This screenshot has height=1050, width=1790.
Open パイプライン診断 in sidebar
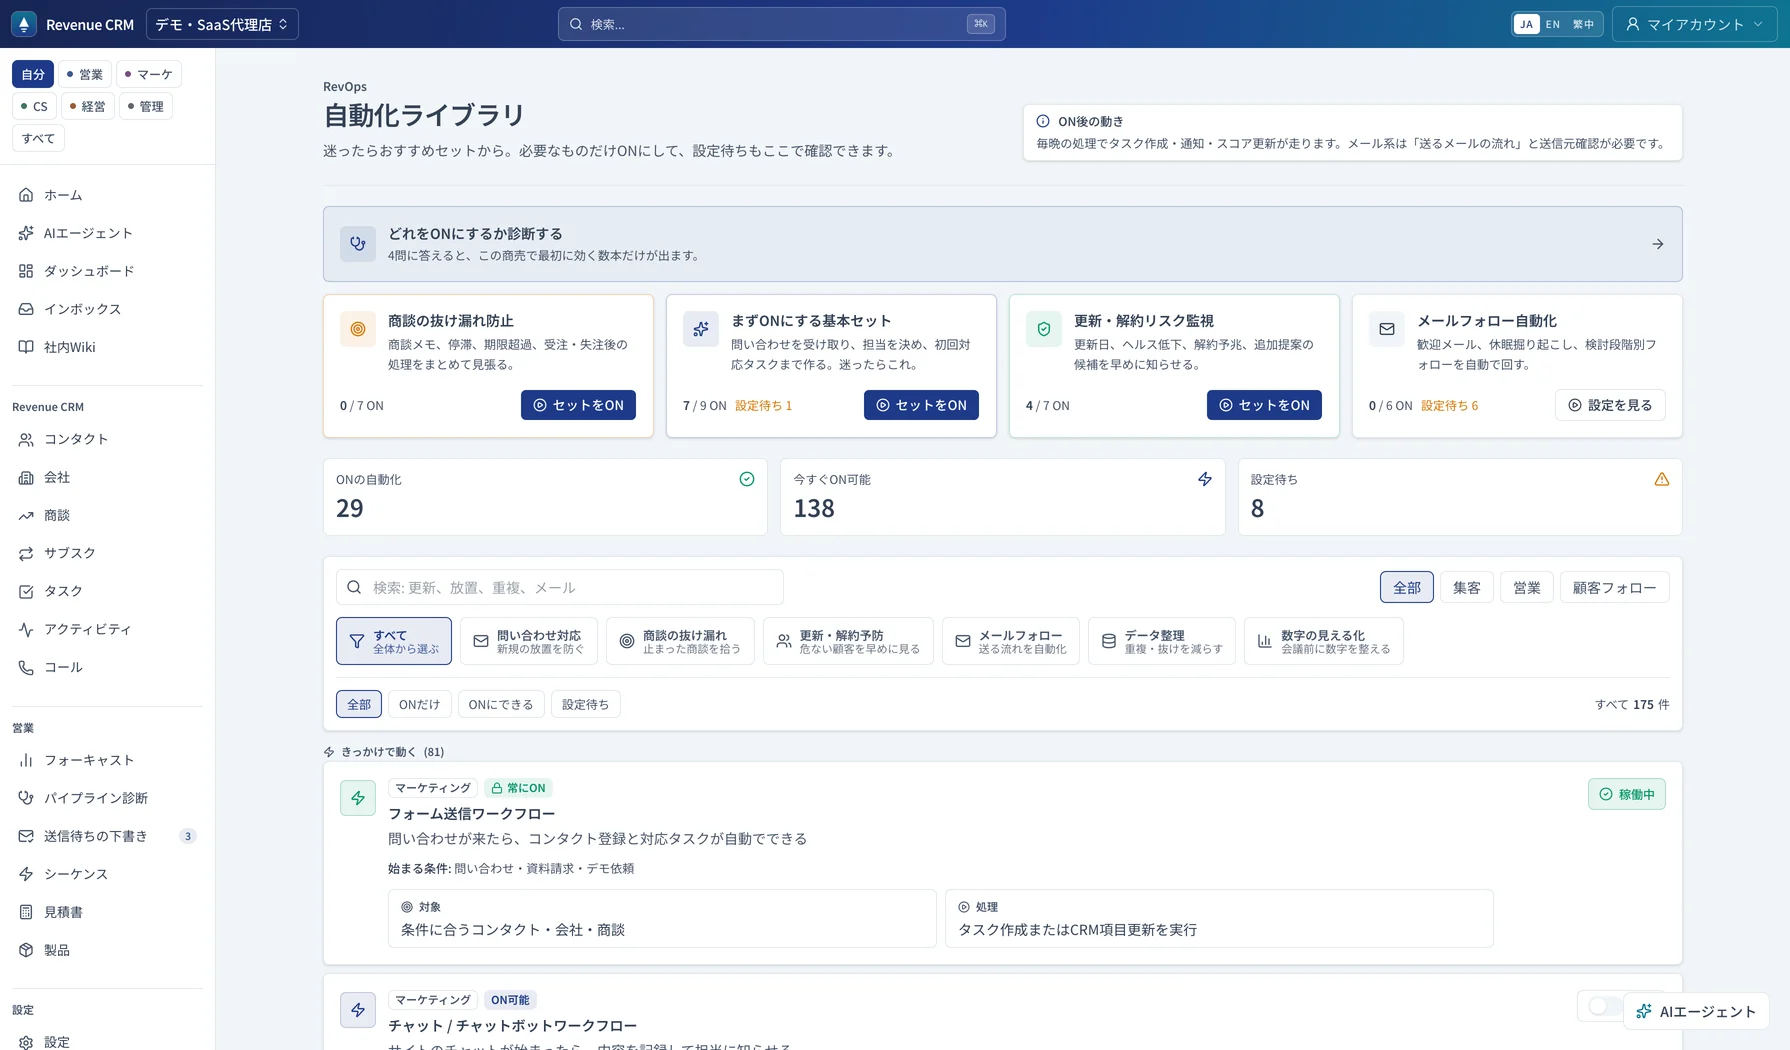tap(107, 798)
